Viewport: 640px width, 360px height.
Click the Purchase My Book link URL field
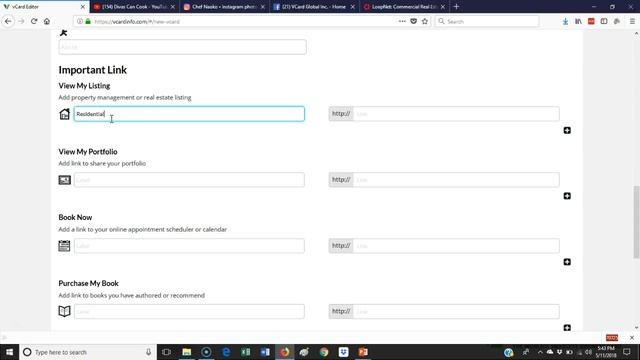click(456, 311)
